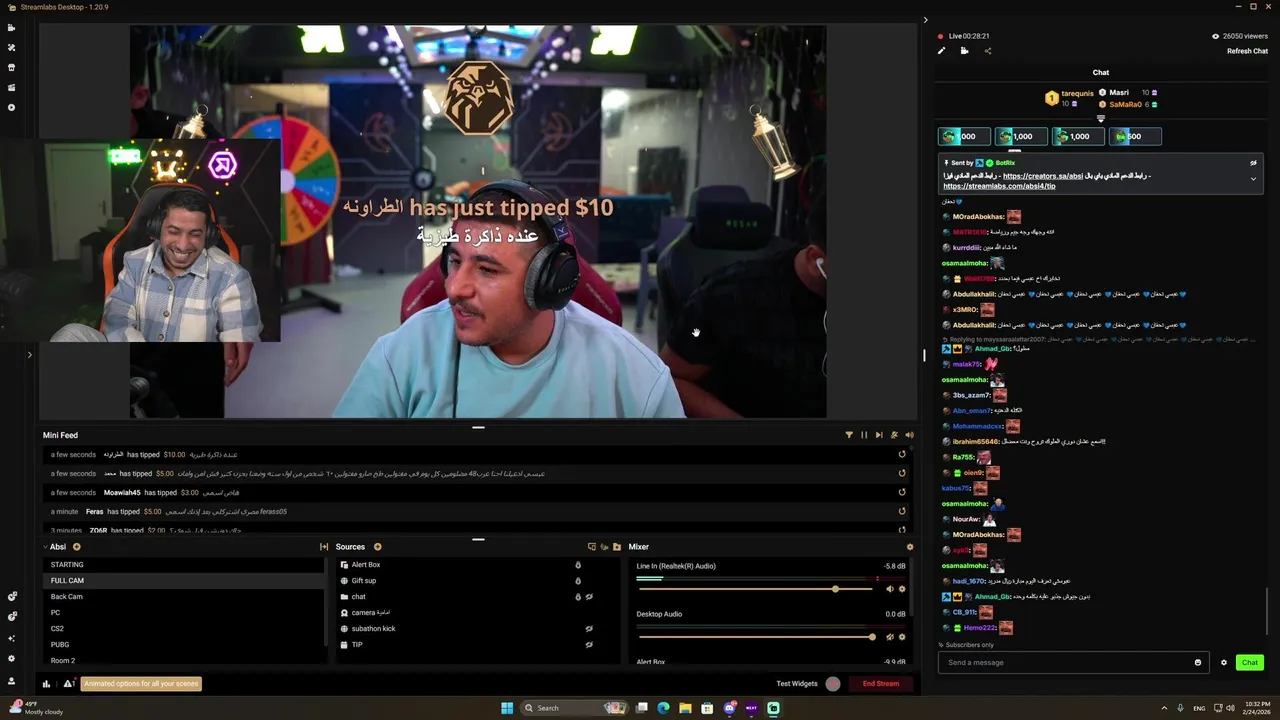Switch to the CS2 scene
Screen dimensions: 1280x720
click(x=185, y=629)
